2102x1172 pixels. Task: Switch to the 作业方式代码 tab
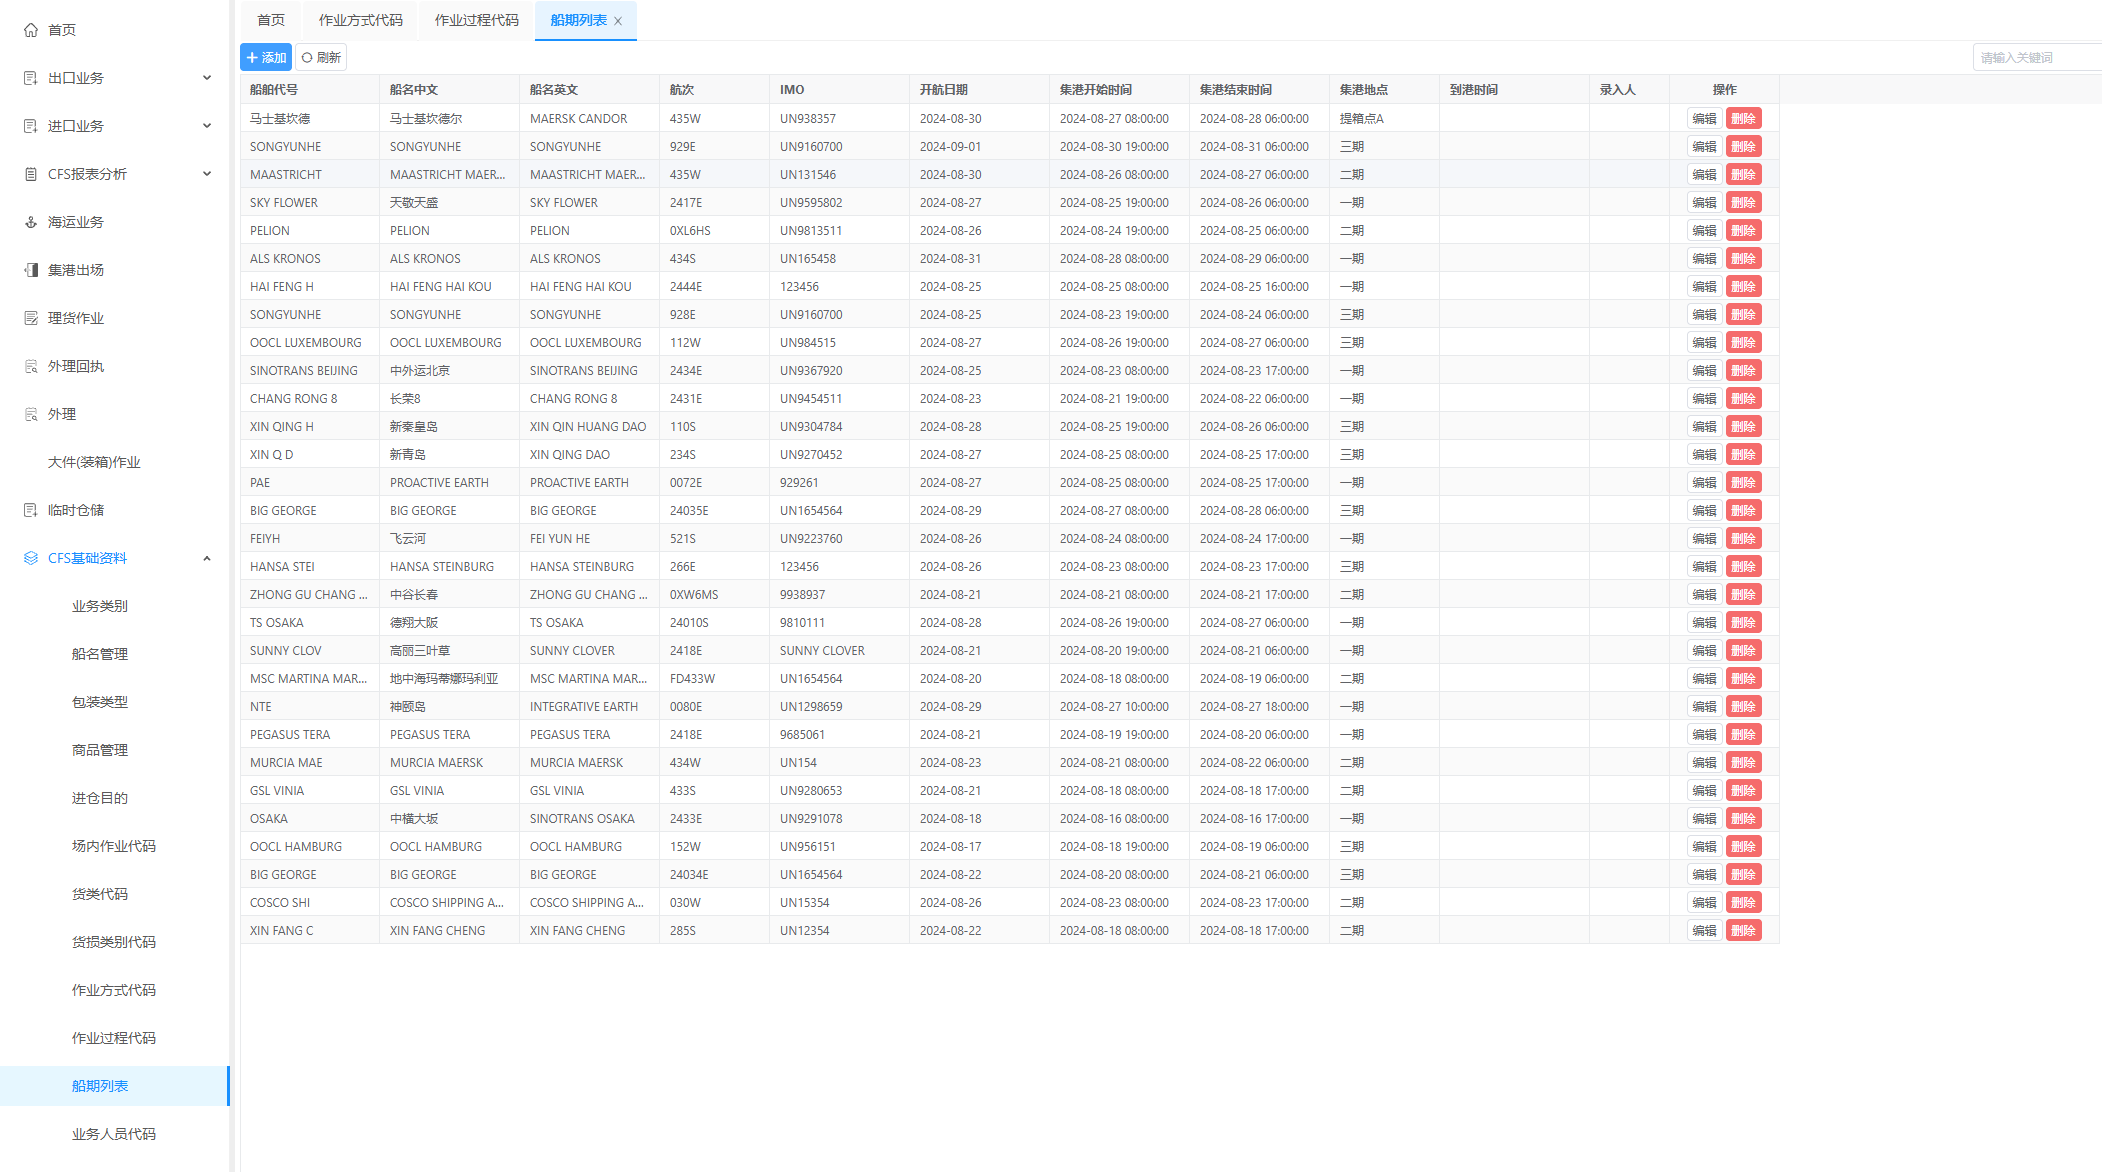(x=360, y=20)
